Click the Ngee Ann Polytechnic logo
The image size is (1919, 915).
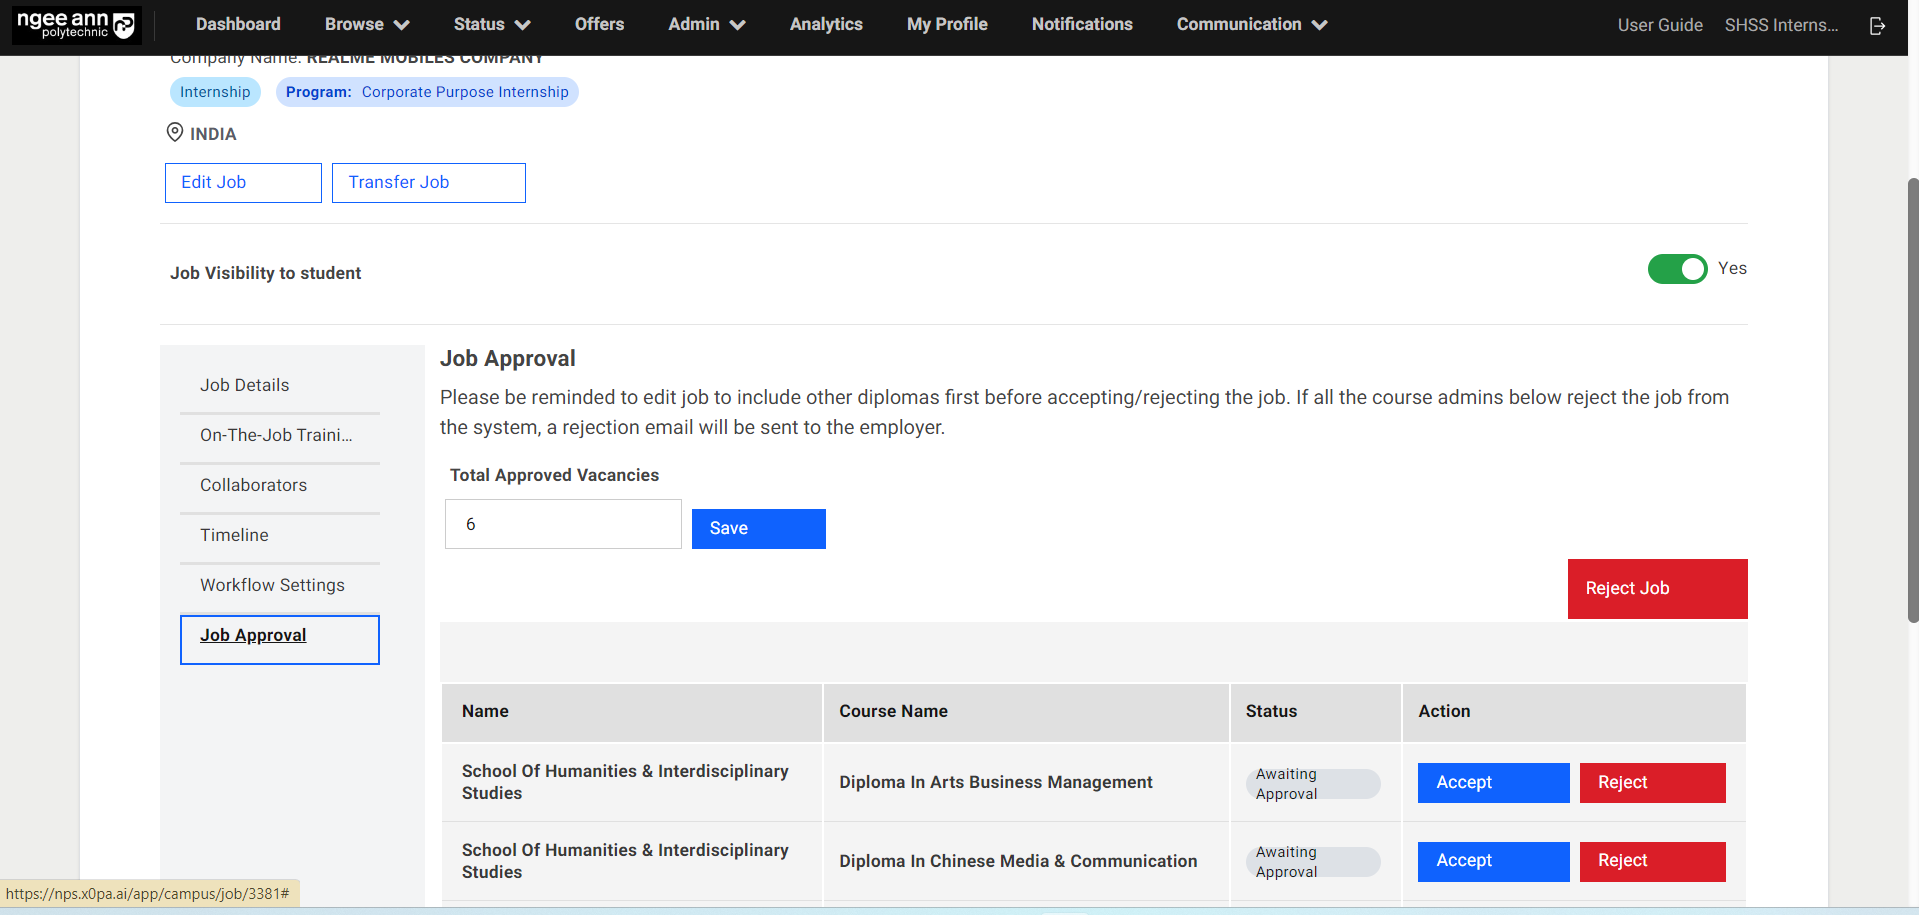[x=76, y=25]
